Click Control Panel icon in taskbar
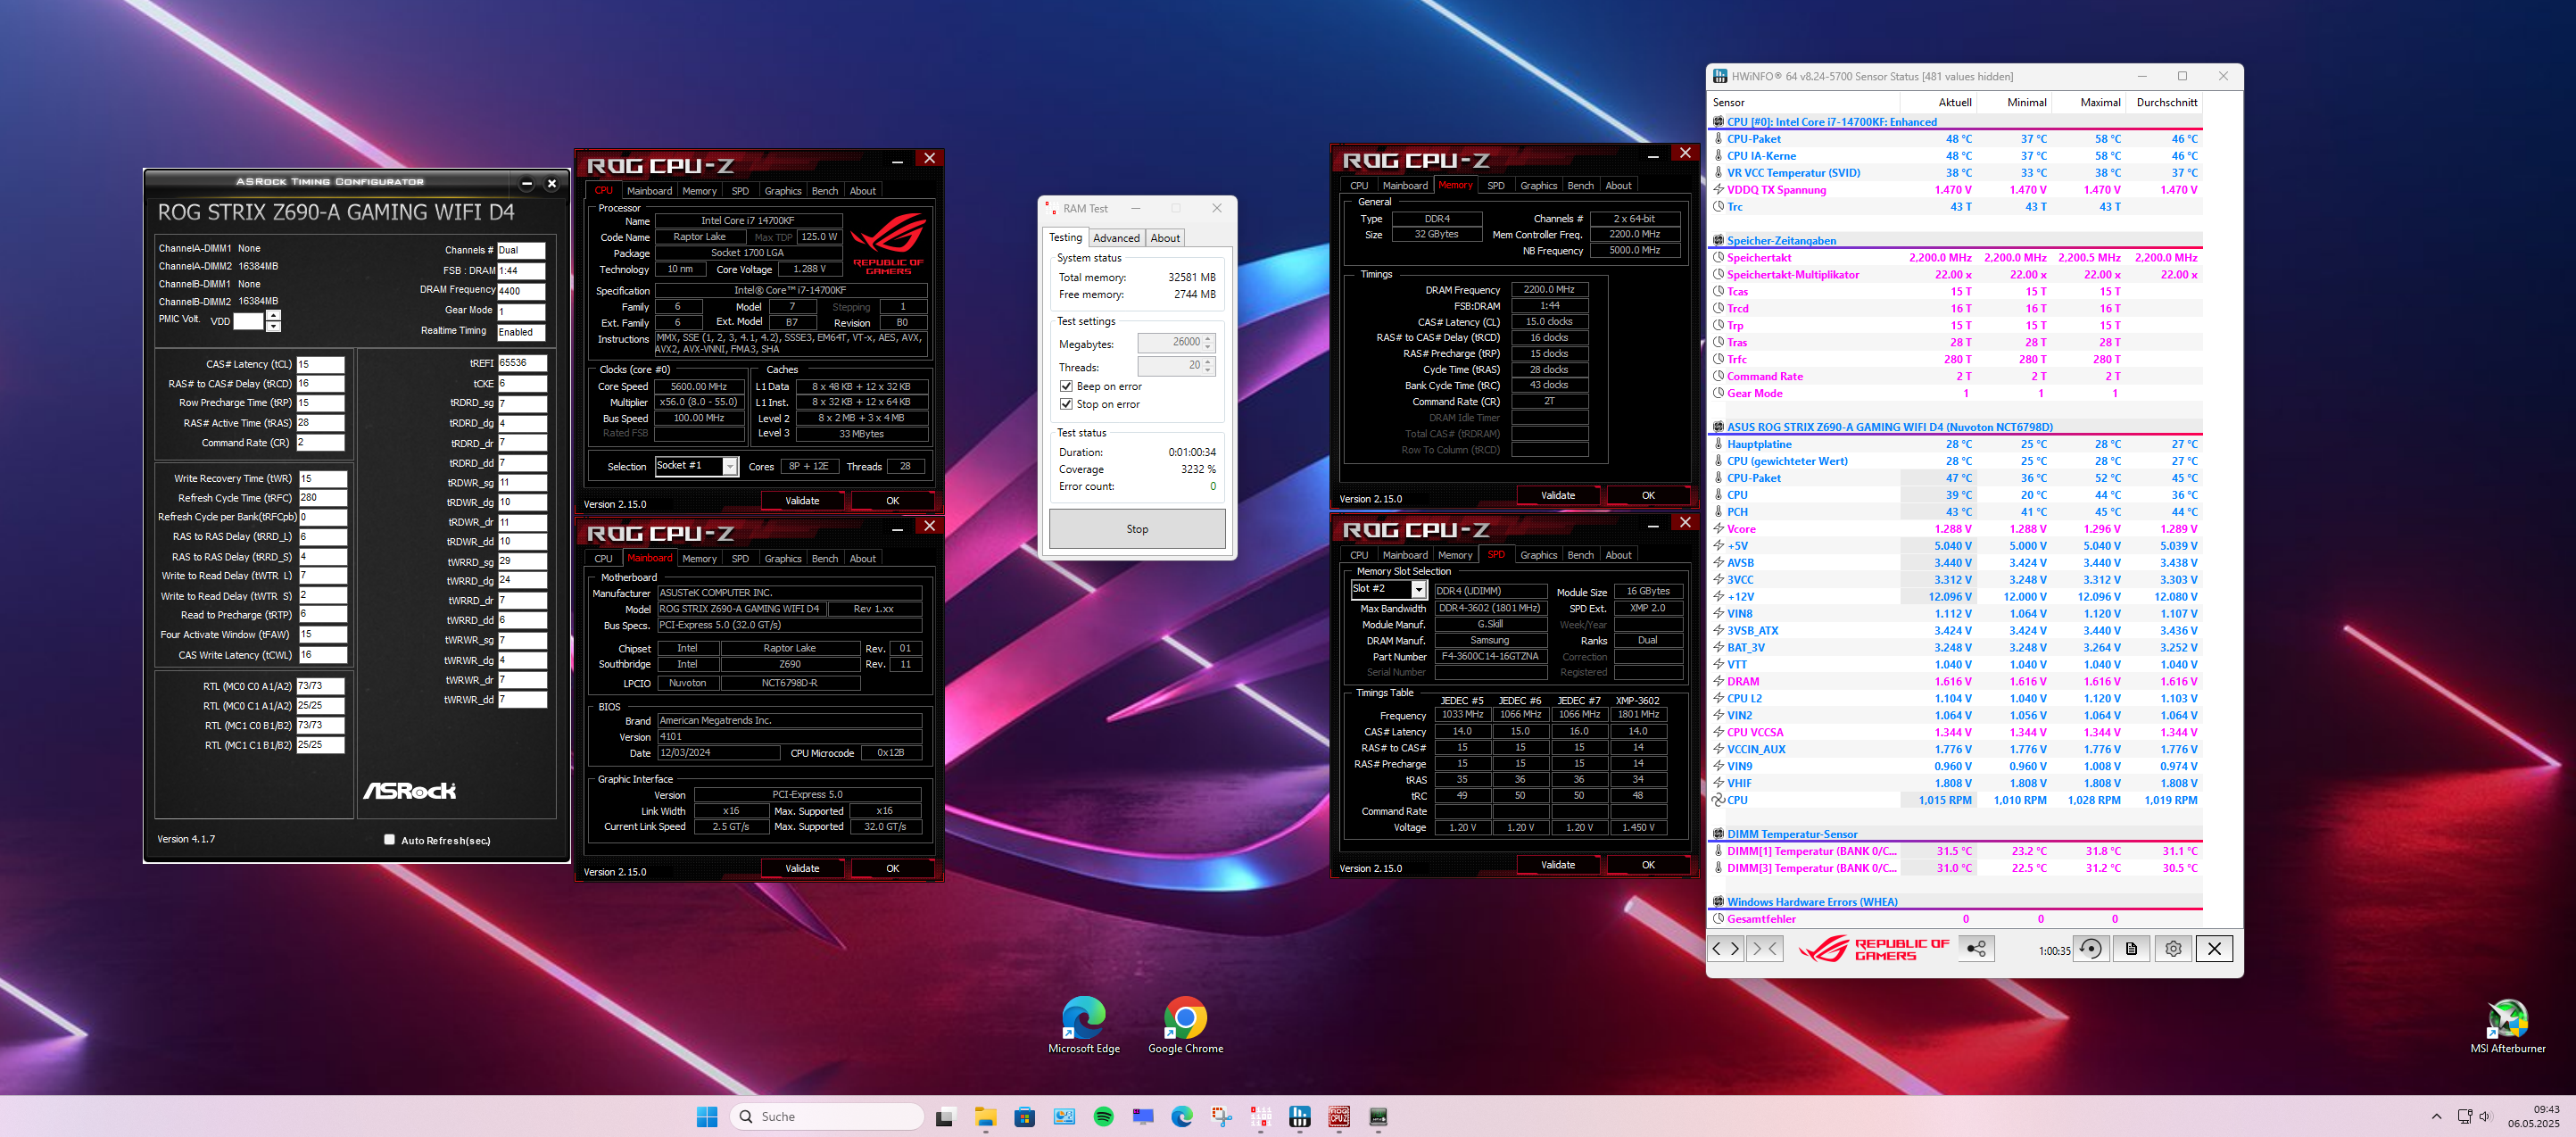Viewport: 2576px width, 1137px height. 1064,1117
